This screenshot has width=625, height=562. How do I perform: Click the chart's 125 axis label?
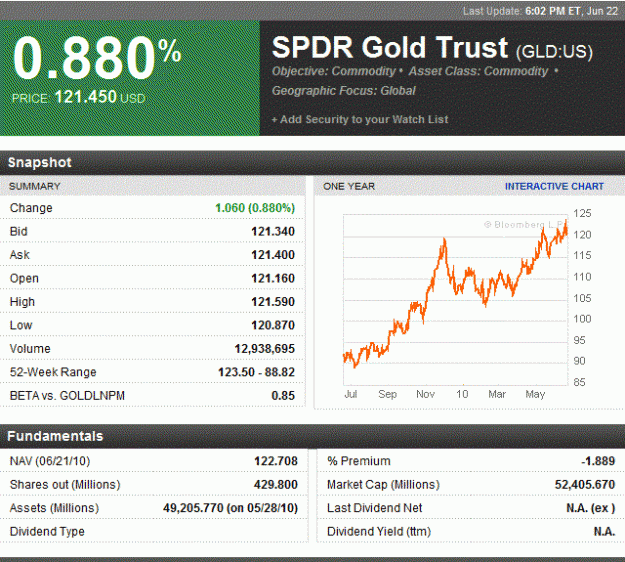(582, 214)
